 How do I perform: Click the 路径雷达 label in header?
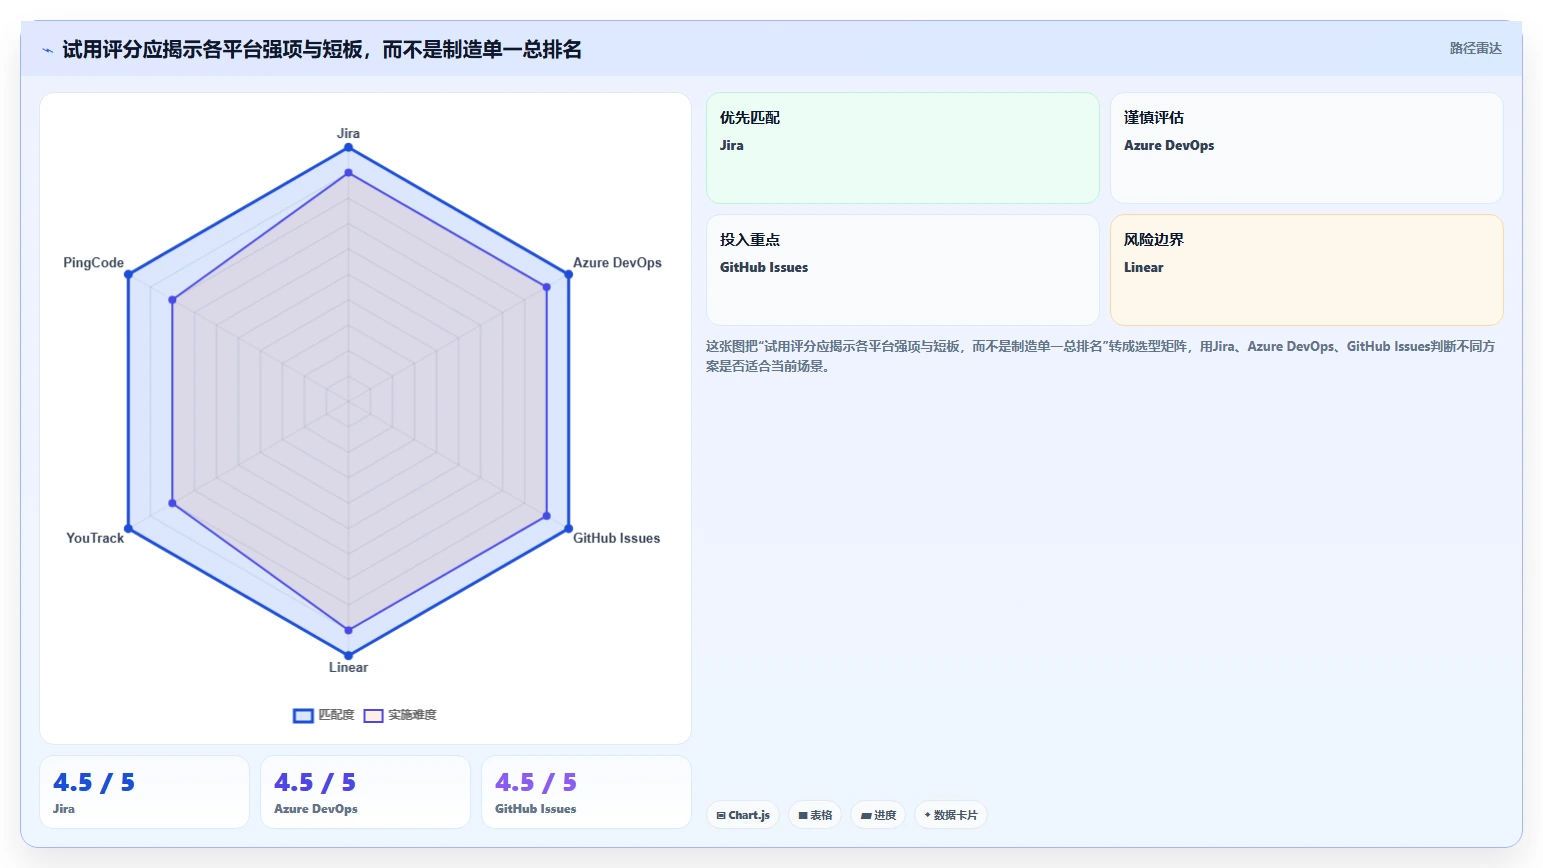1475,48
